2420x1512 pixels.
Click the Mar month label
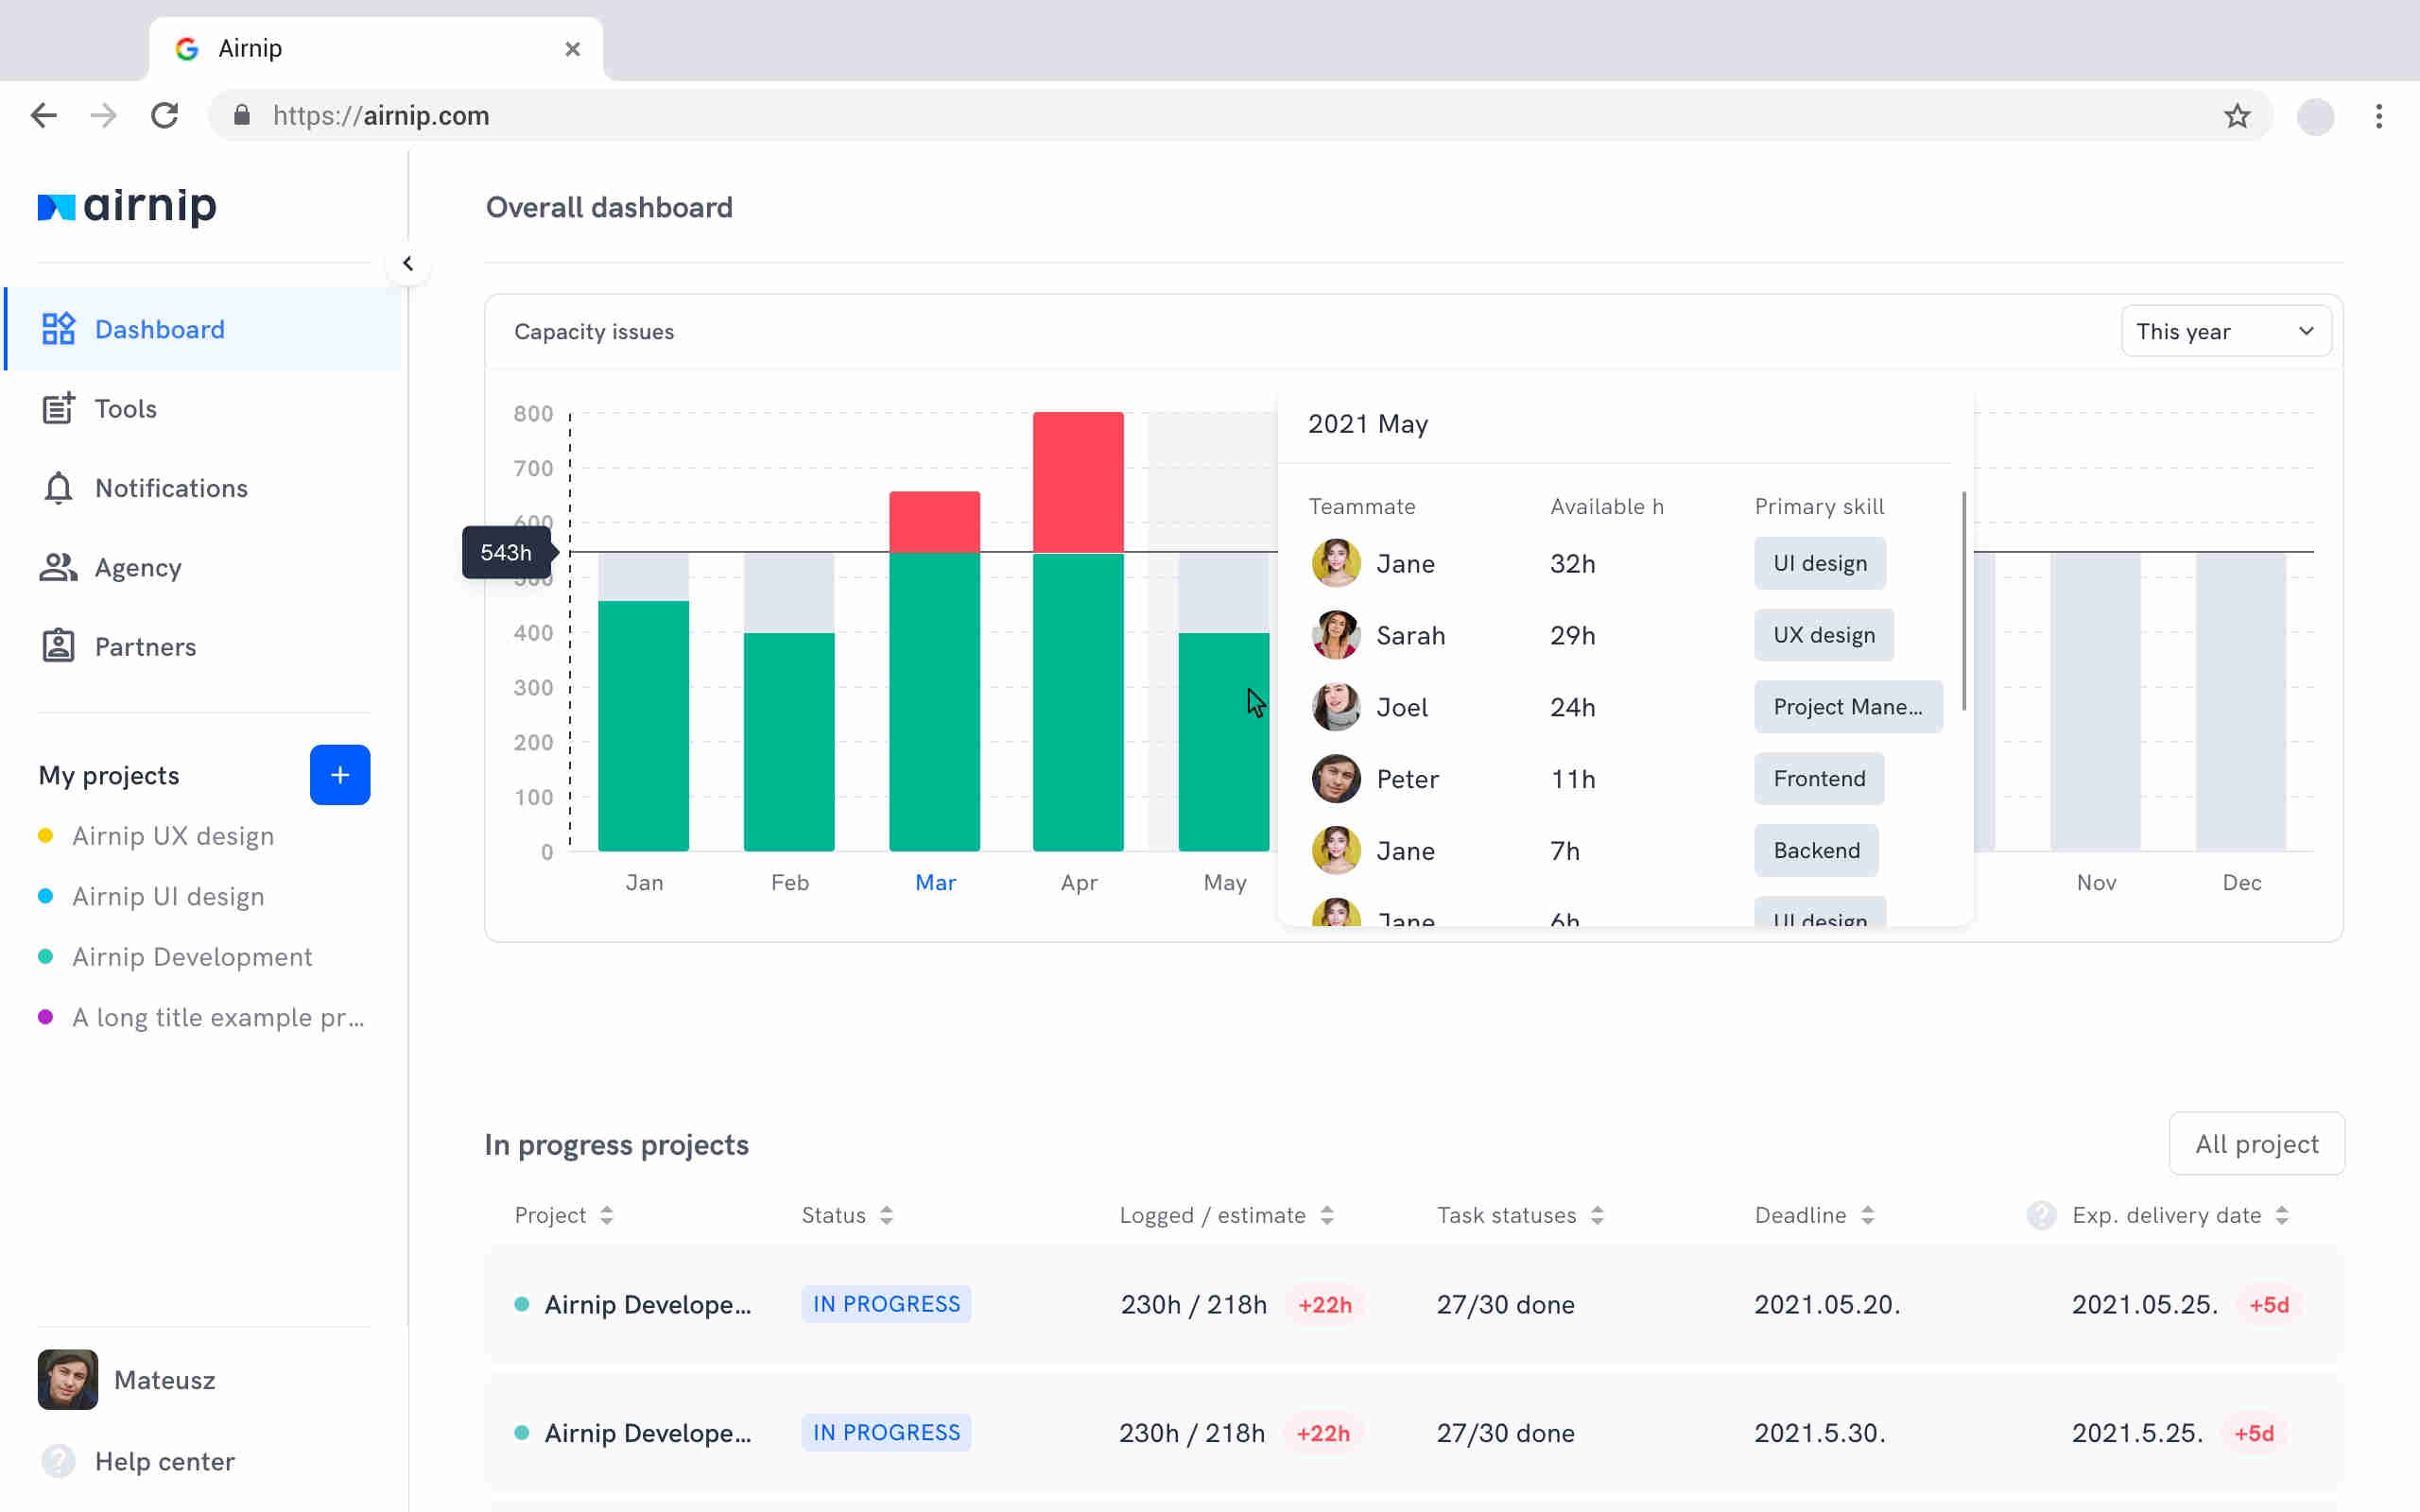(935, 882)
